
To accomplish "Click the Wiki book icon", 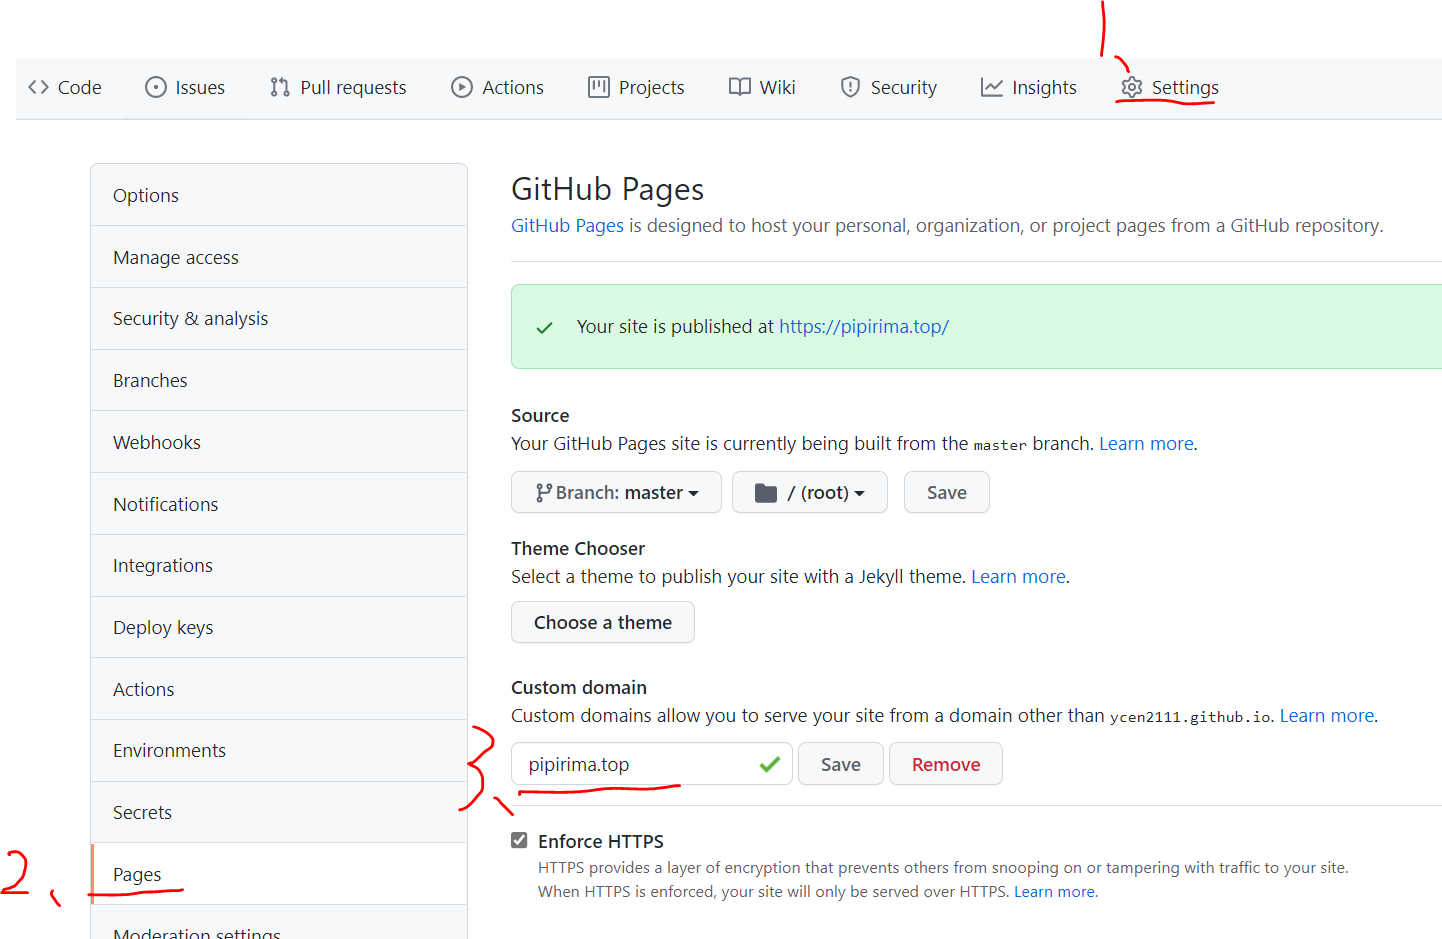I will (740, 88).
